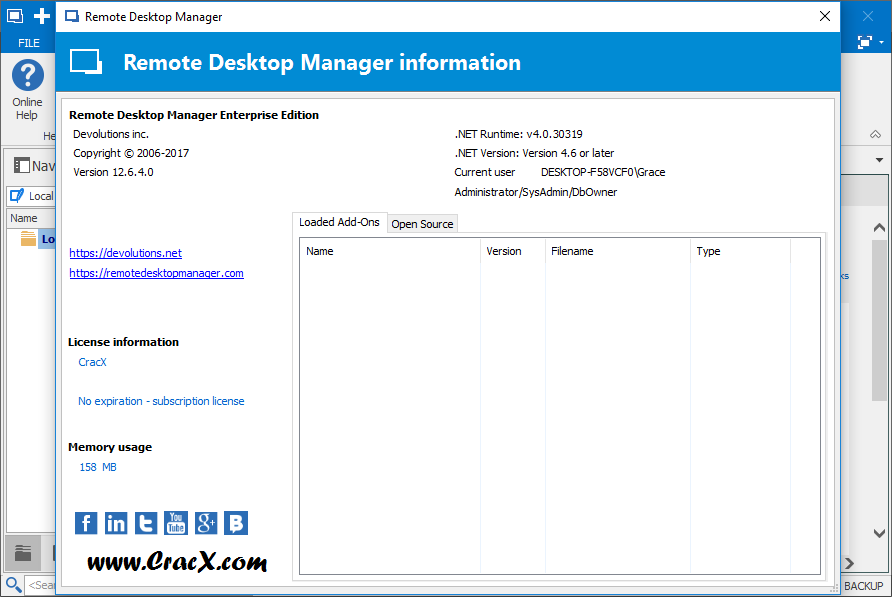Close the Remote Desktop Manager information dialog

point(825,16)
